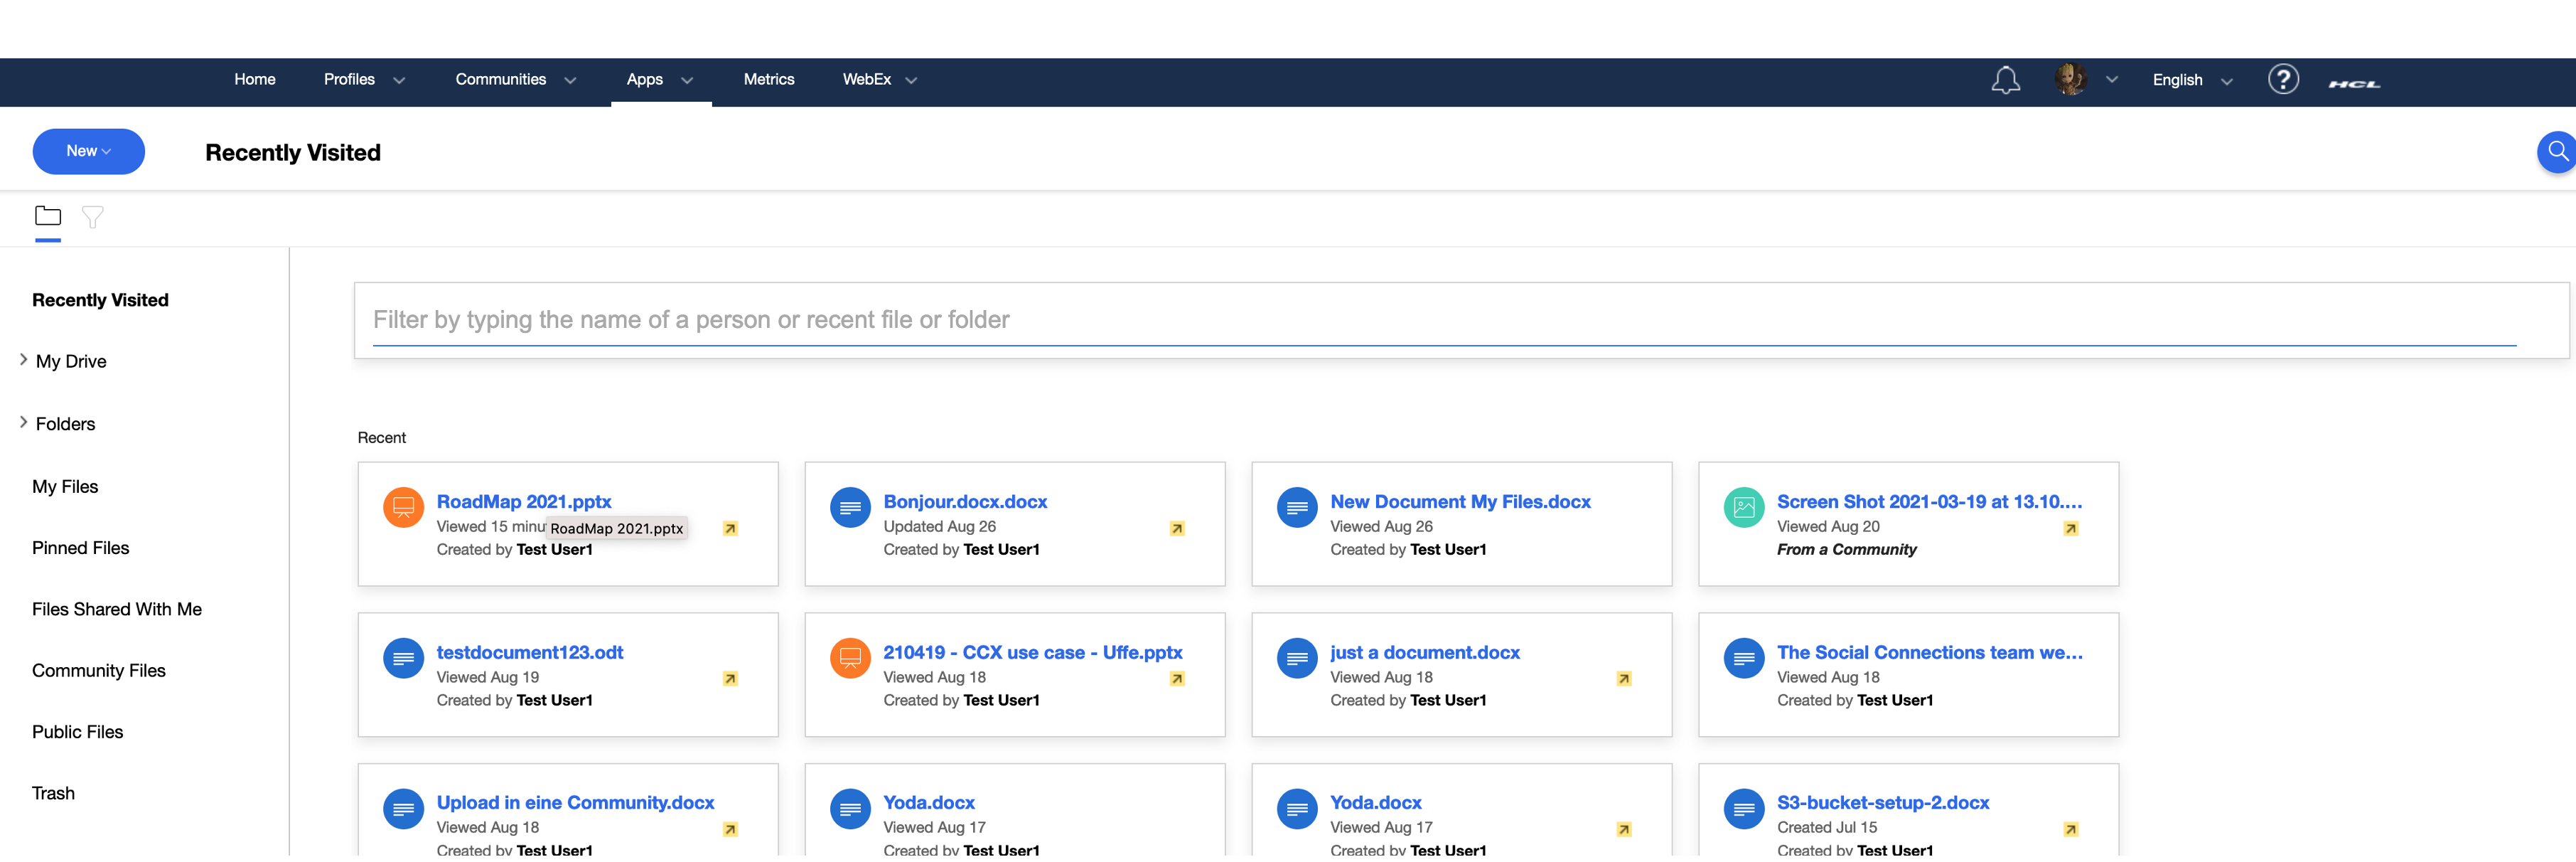Screen dimensions: 2576x862
Task: Click the Bonjour.docx.docx document icon
Action: (850, 508)
